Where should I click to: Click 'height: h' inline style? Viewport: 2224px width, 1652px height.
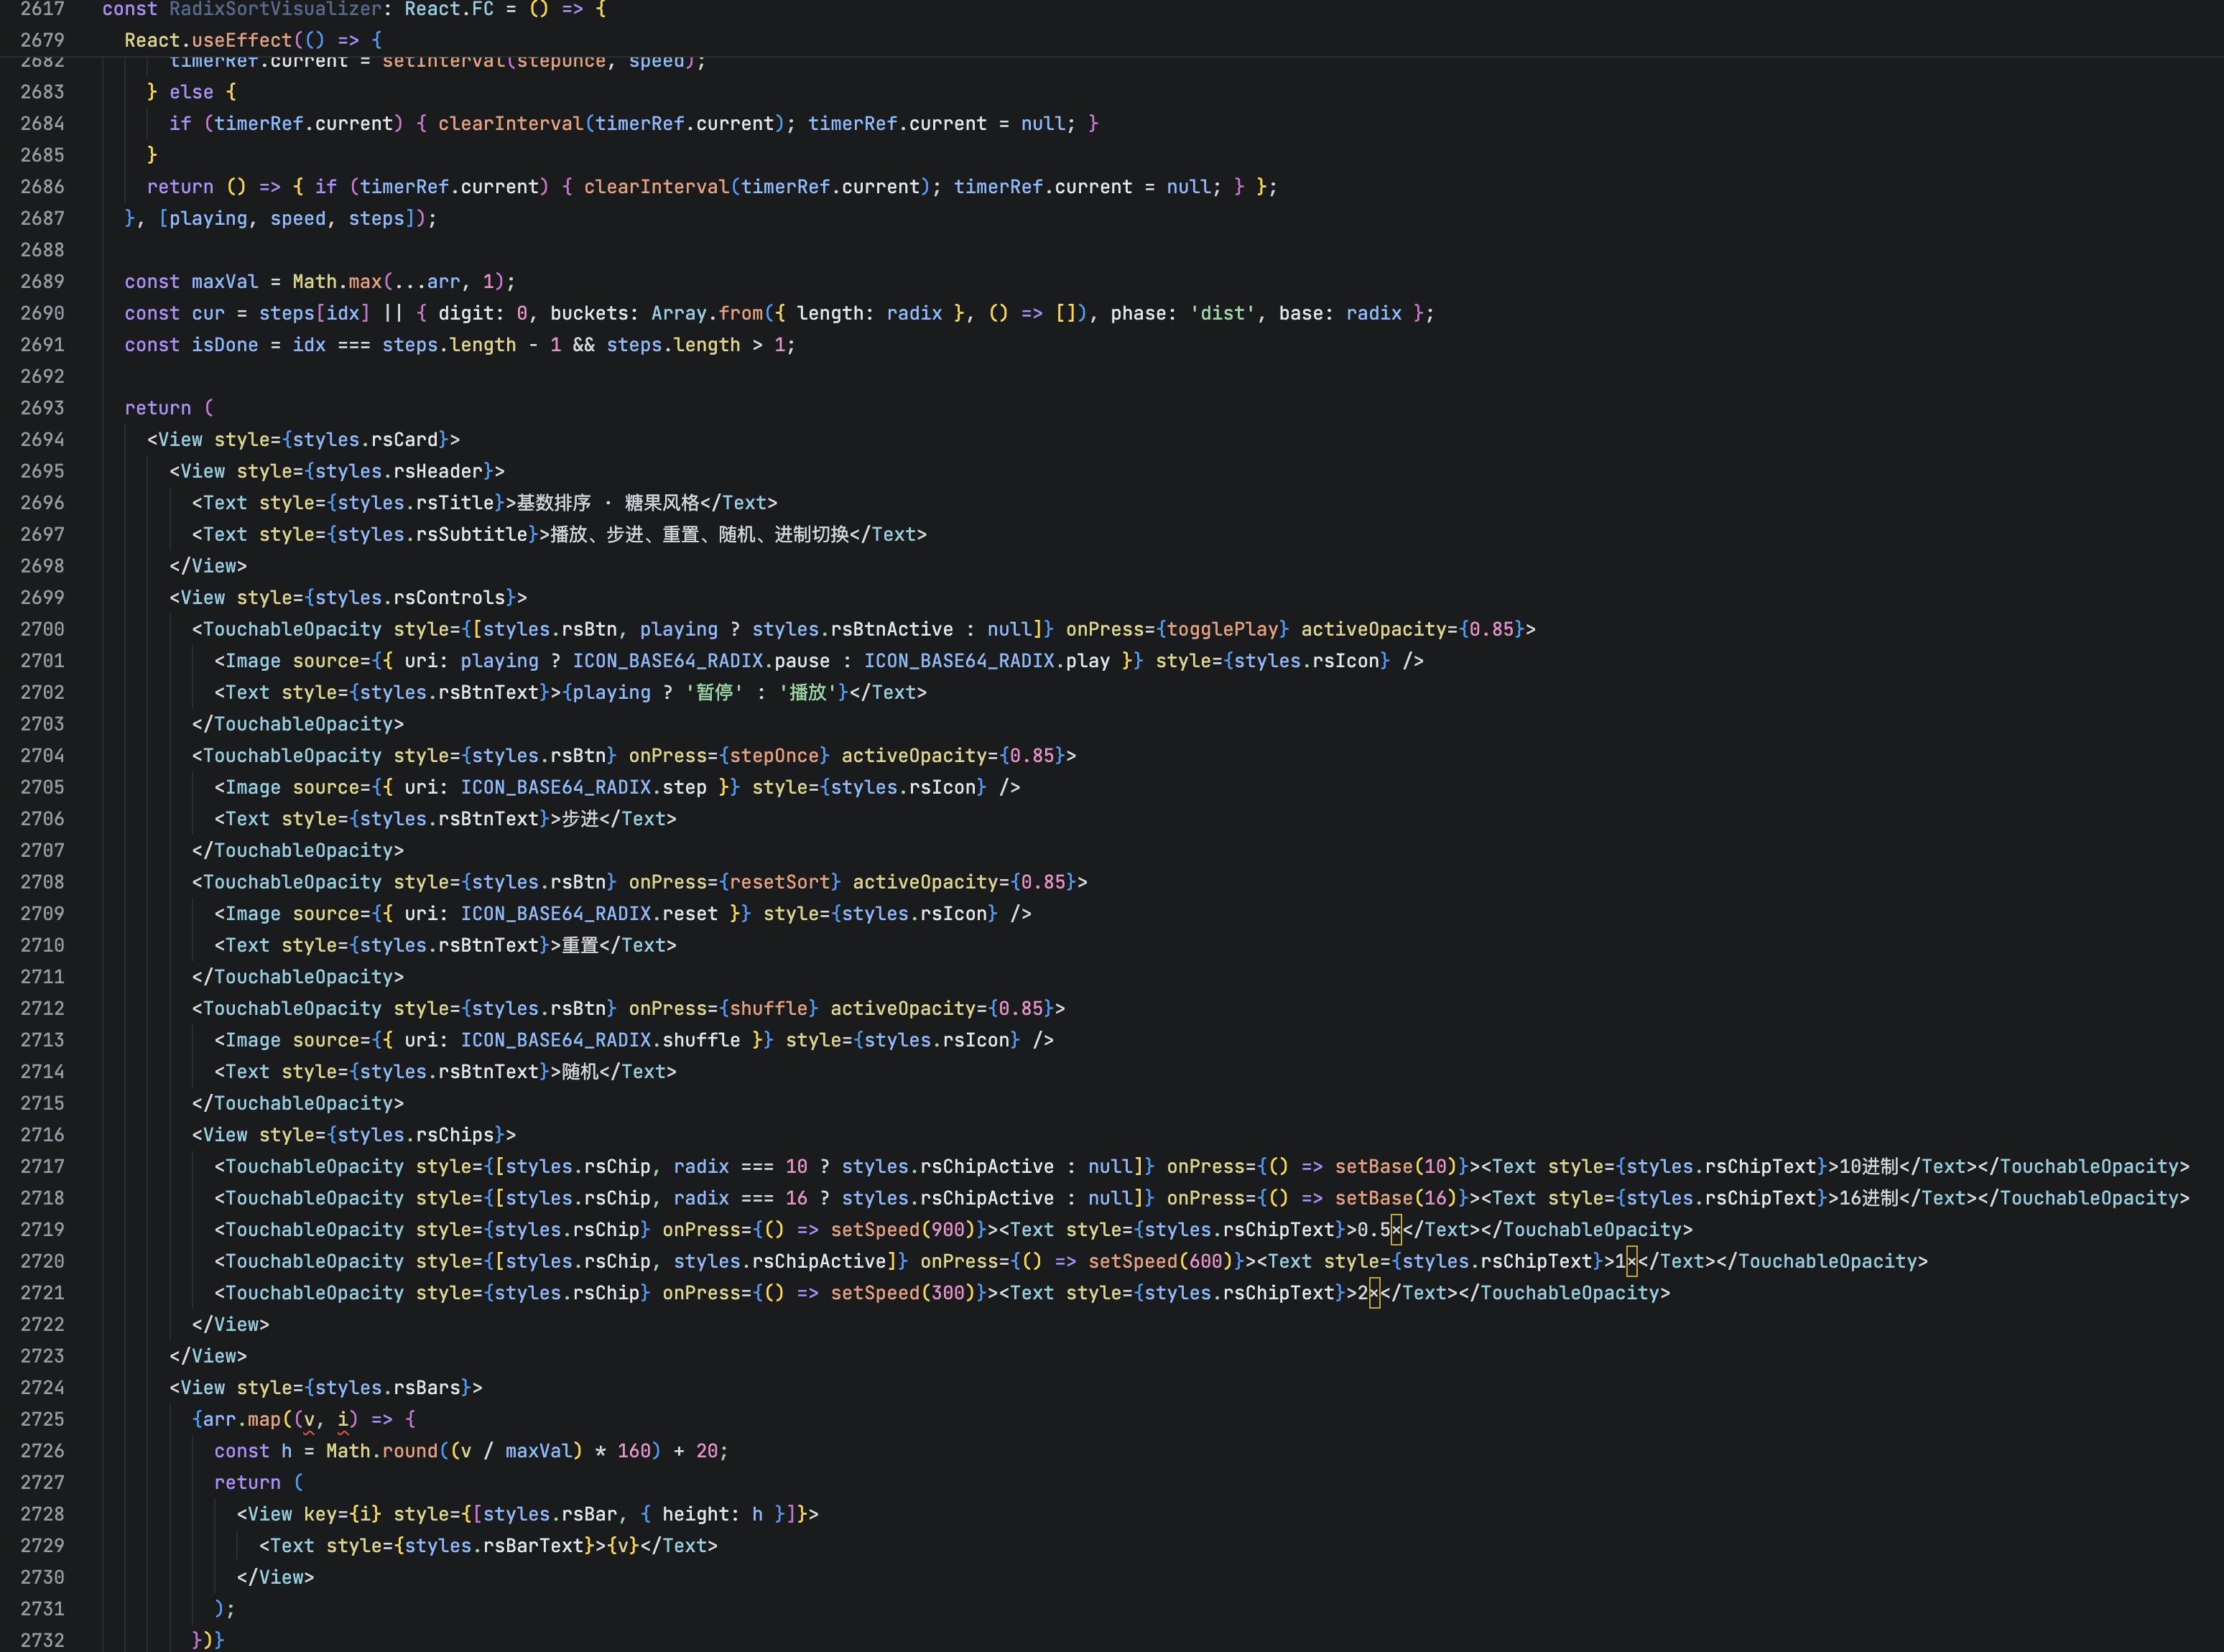pos(713,1515)
